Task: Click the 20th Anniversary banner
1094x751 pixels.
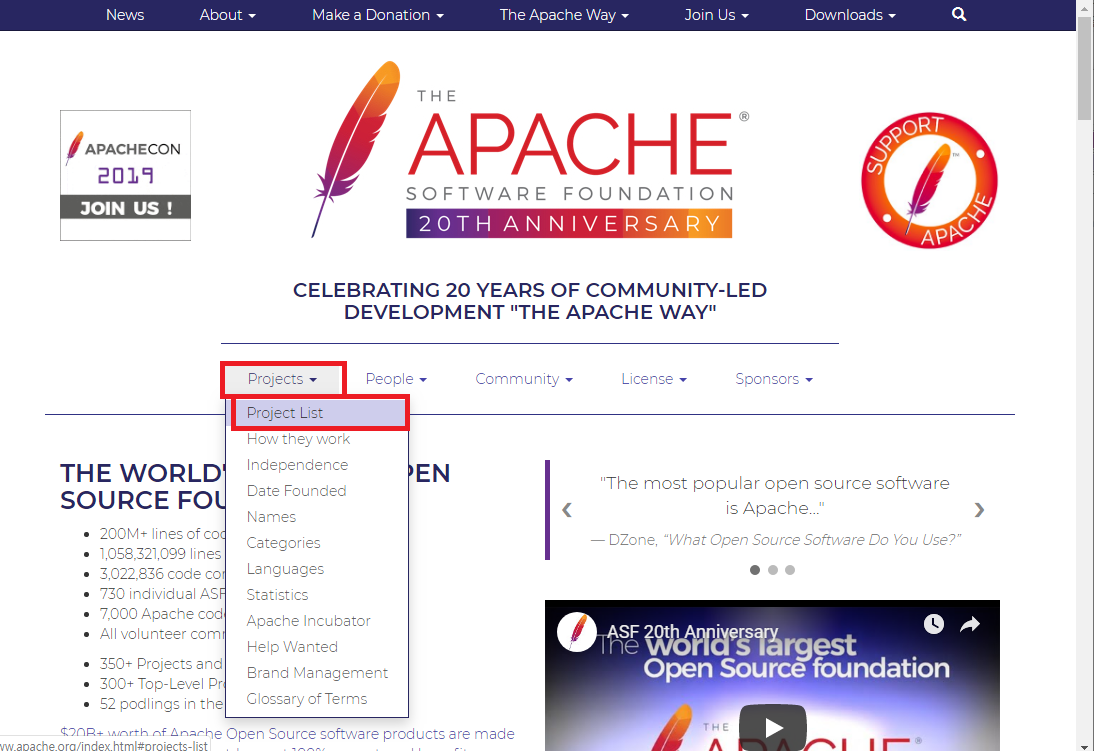Action: (569, 223)
